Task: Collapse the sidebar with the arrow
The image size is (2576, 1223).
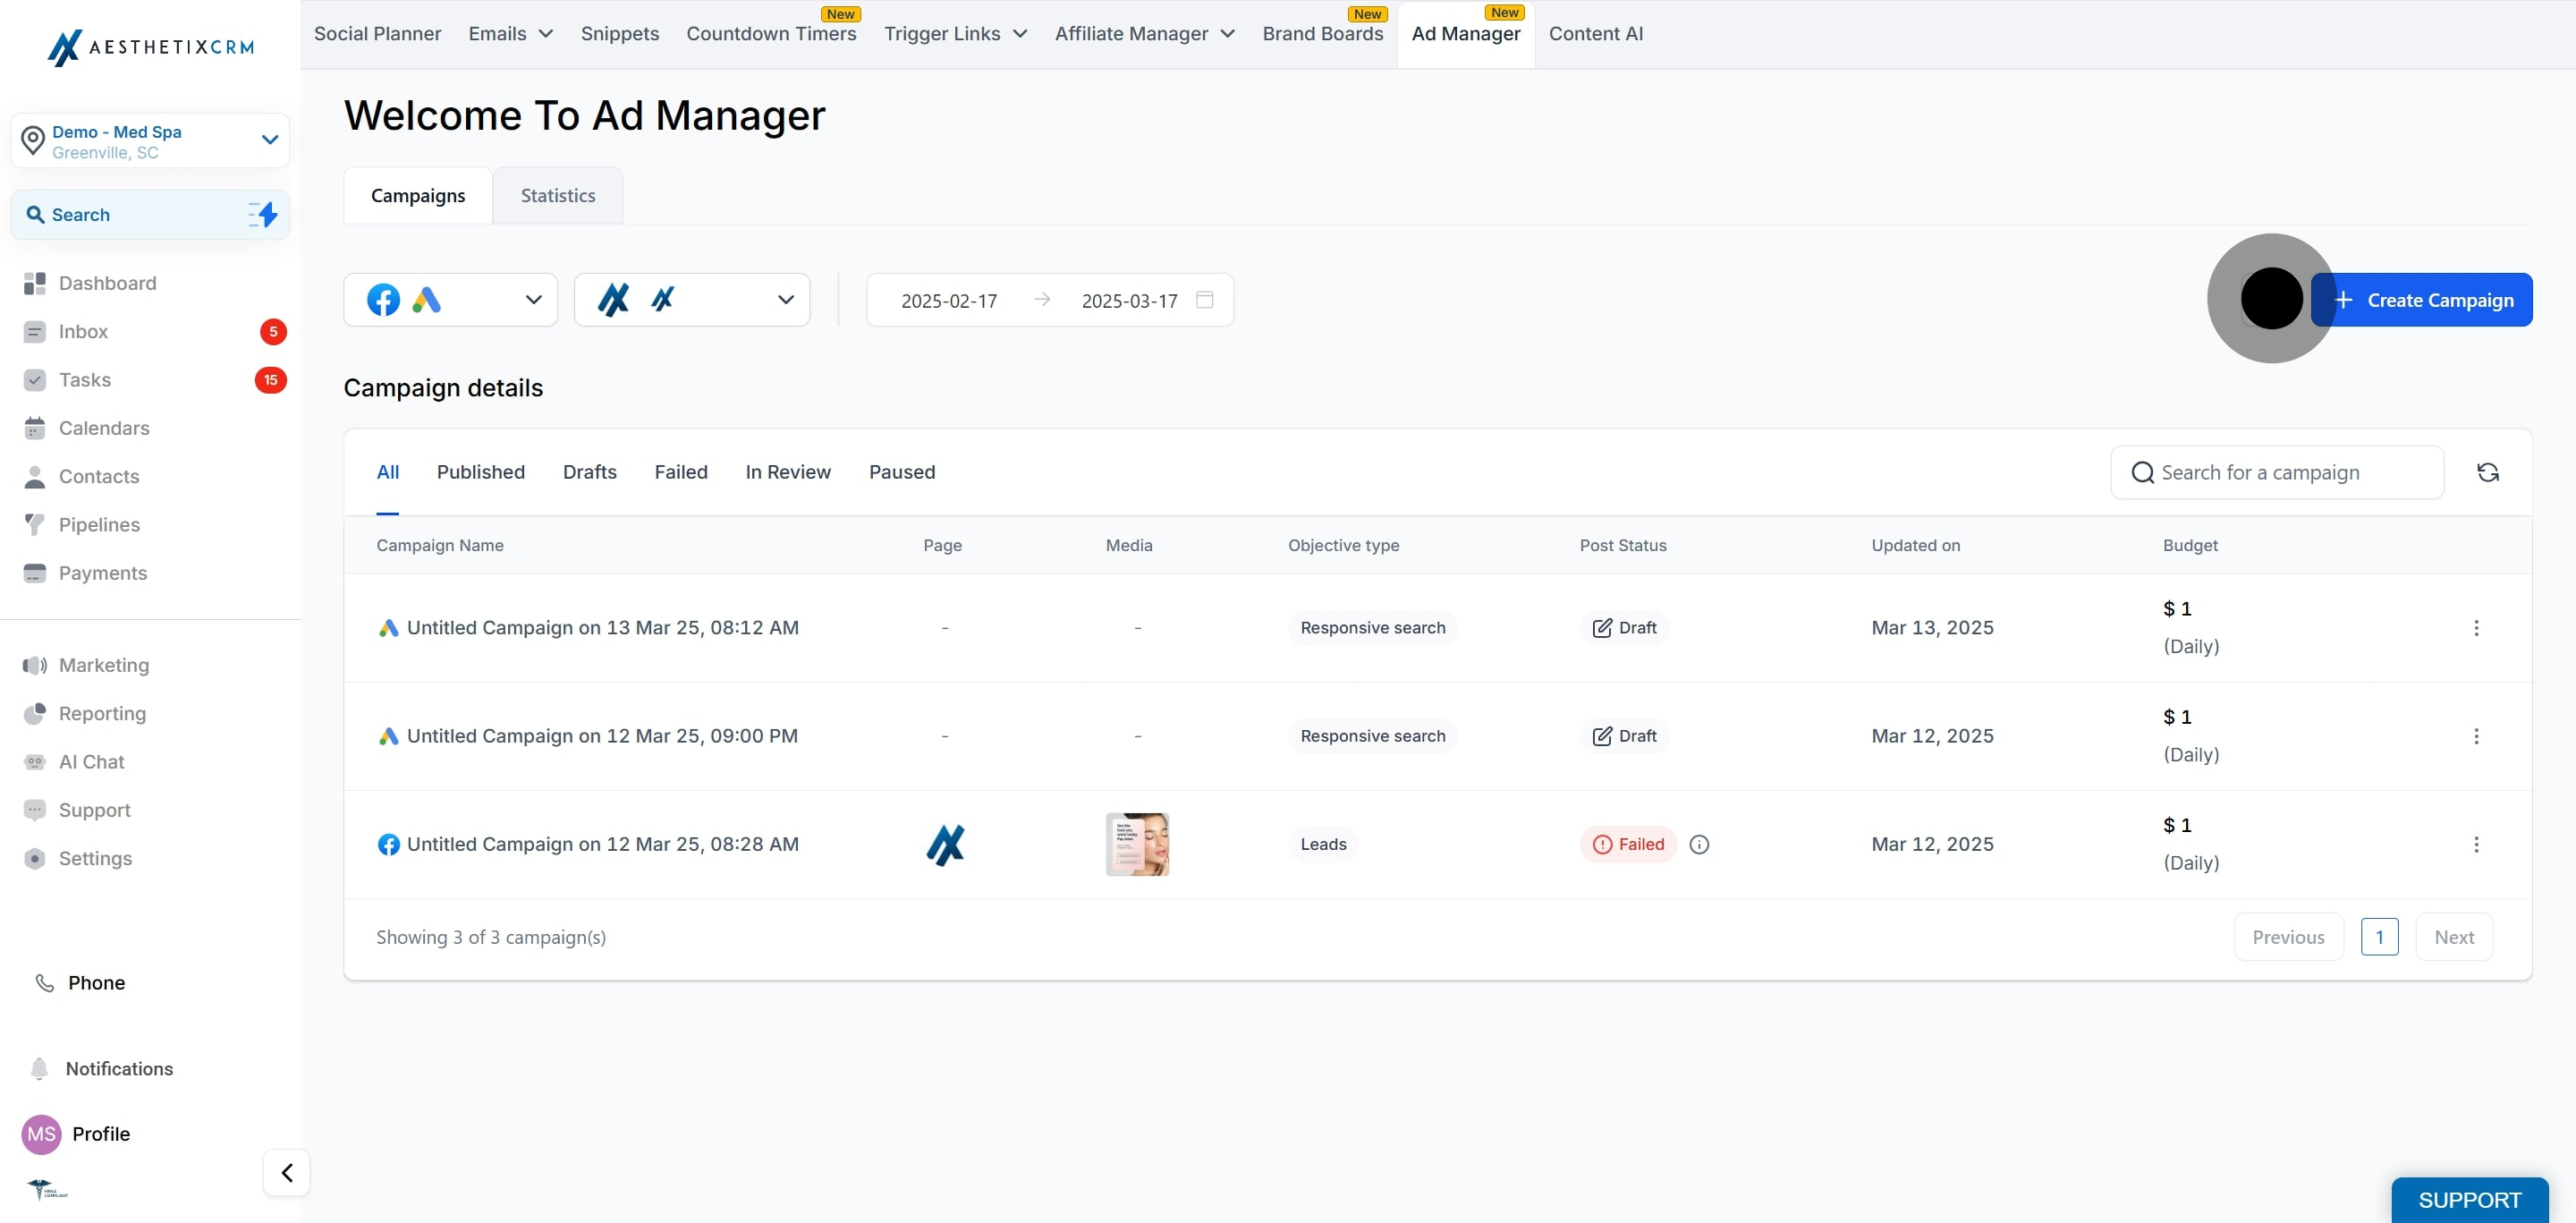Action: coord(287,1172)
